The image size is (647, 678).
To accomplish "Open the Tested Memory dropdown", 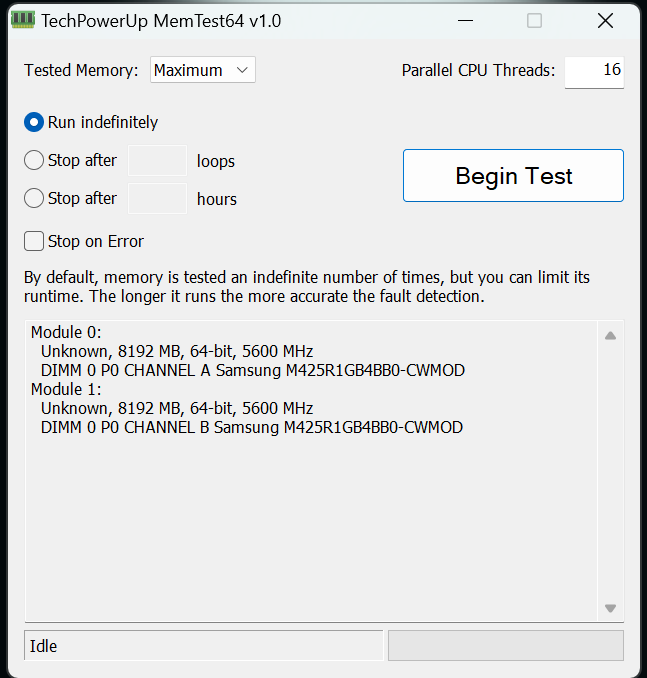I will click(x=202, y=70).
